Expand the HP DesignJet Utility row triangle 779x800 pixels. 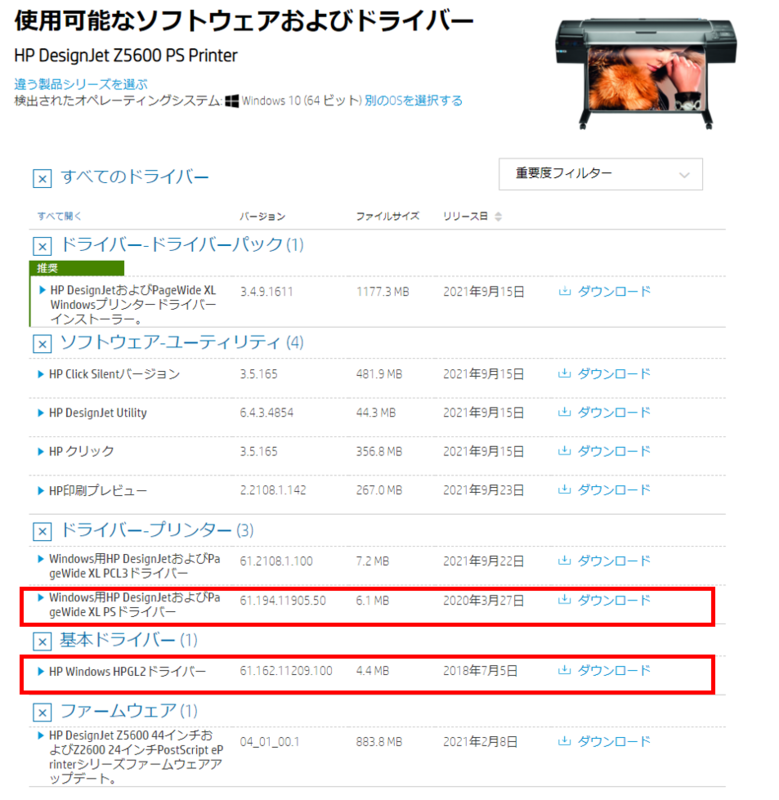41,413
